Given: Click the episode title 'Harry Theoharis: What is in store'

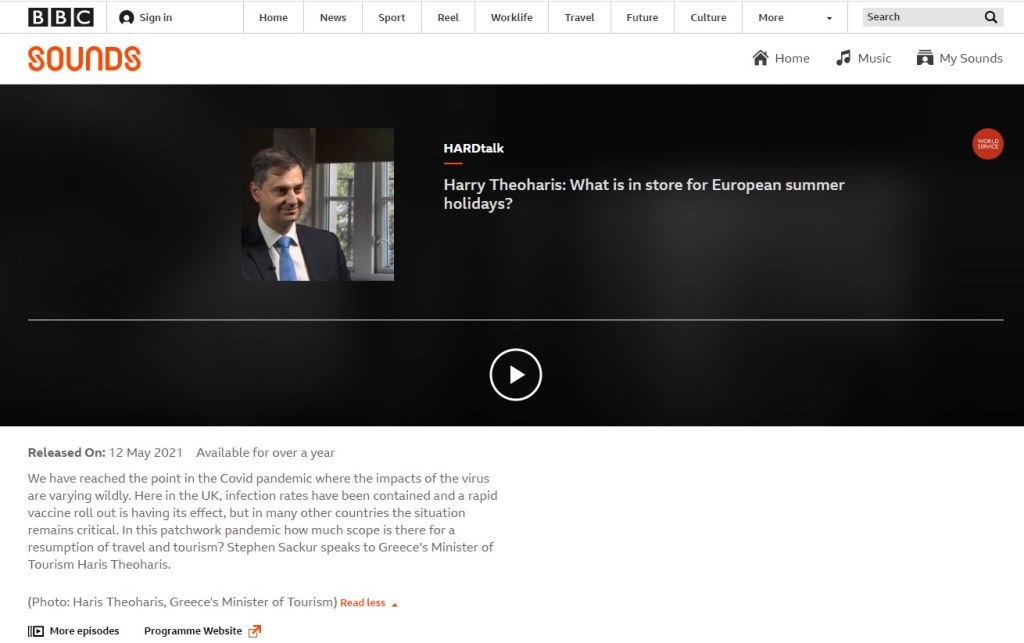Looking at the screenshot, I should point(644,194).
